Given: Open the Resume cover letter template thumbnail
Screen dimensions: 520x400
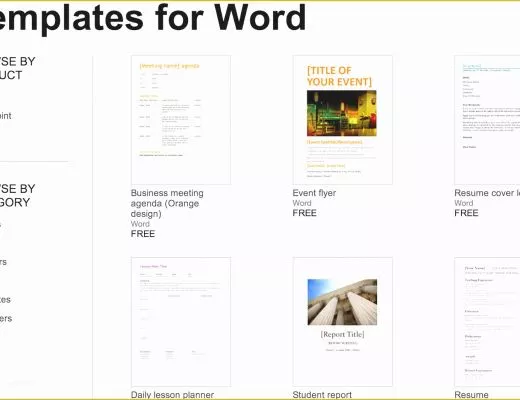Looking at the screenshot, I should coord(487,120).
